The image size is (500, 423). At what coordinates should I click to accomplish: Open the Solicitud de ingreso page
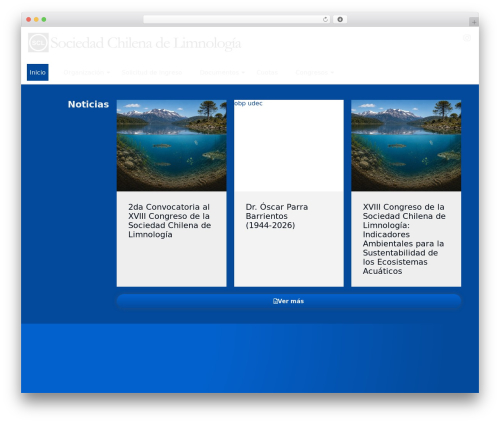(x=152, y=72)
